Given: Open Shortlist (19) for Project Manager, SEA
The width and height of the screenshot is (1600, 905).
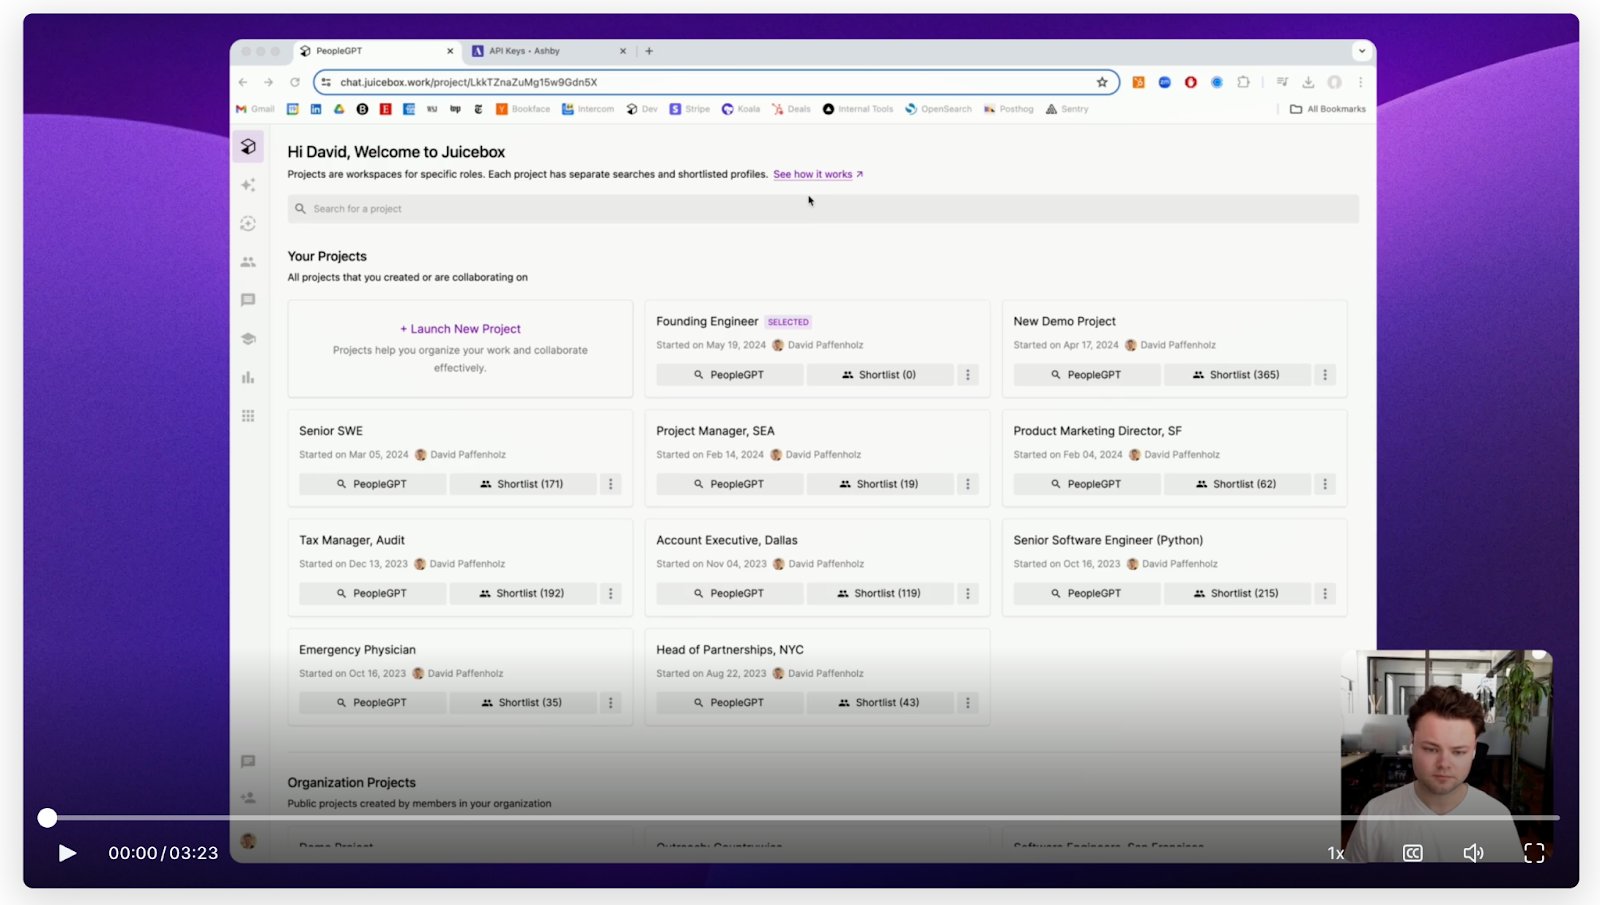Looking at the screenshot, I should coord(879,484).
